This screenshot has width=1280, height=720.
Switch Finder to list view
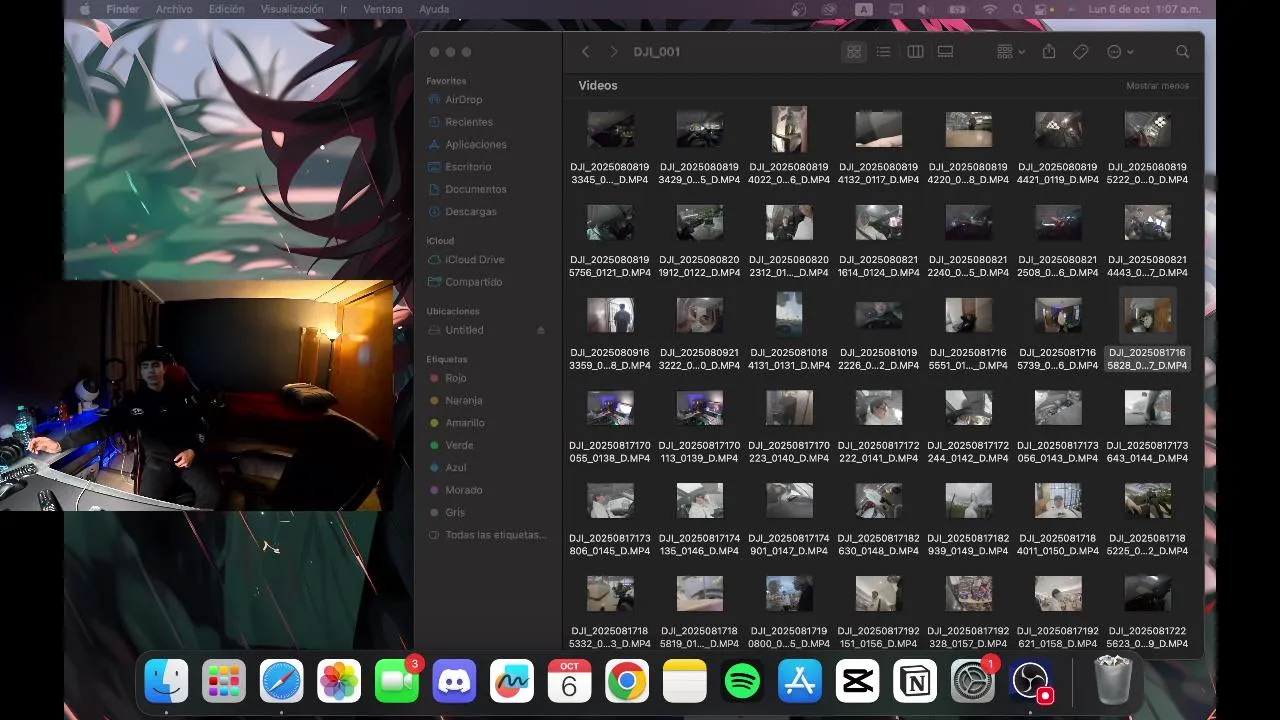click(x=883, y=52)
